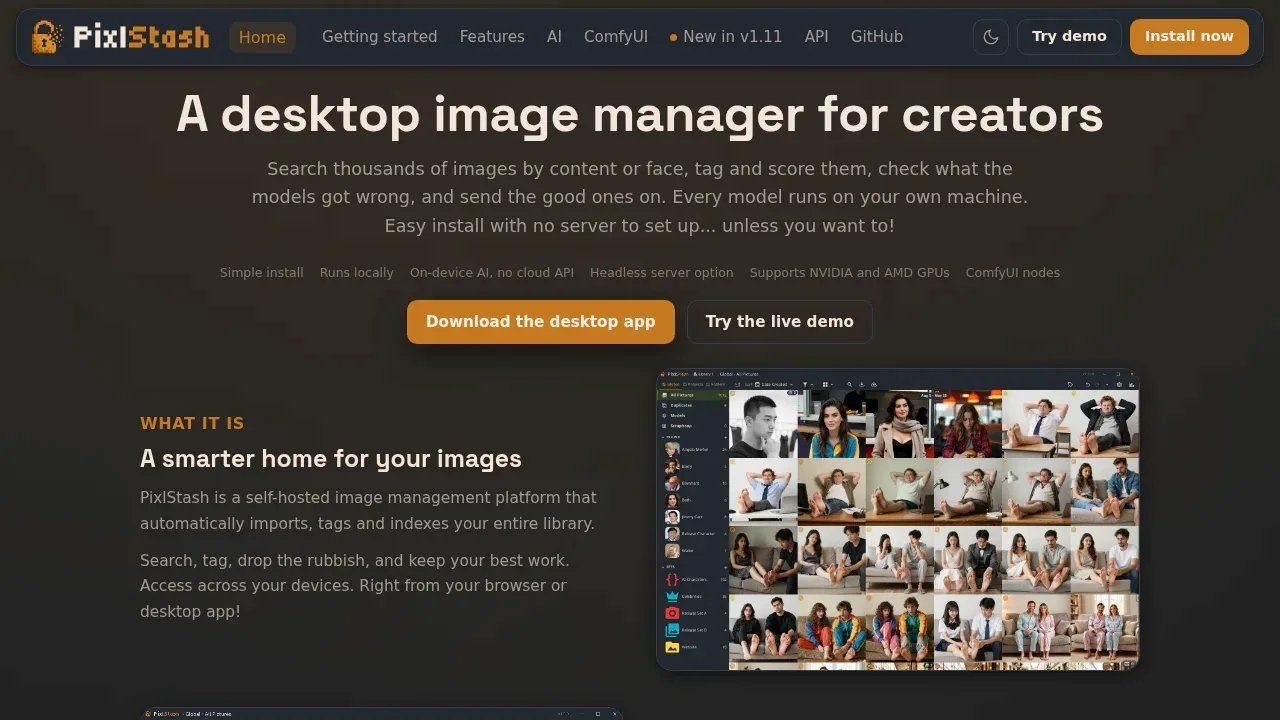Viewport: 1280px width, 720px height.
Task: Click the 'Headless server option' tag
Action: click(x=662, y=273)
